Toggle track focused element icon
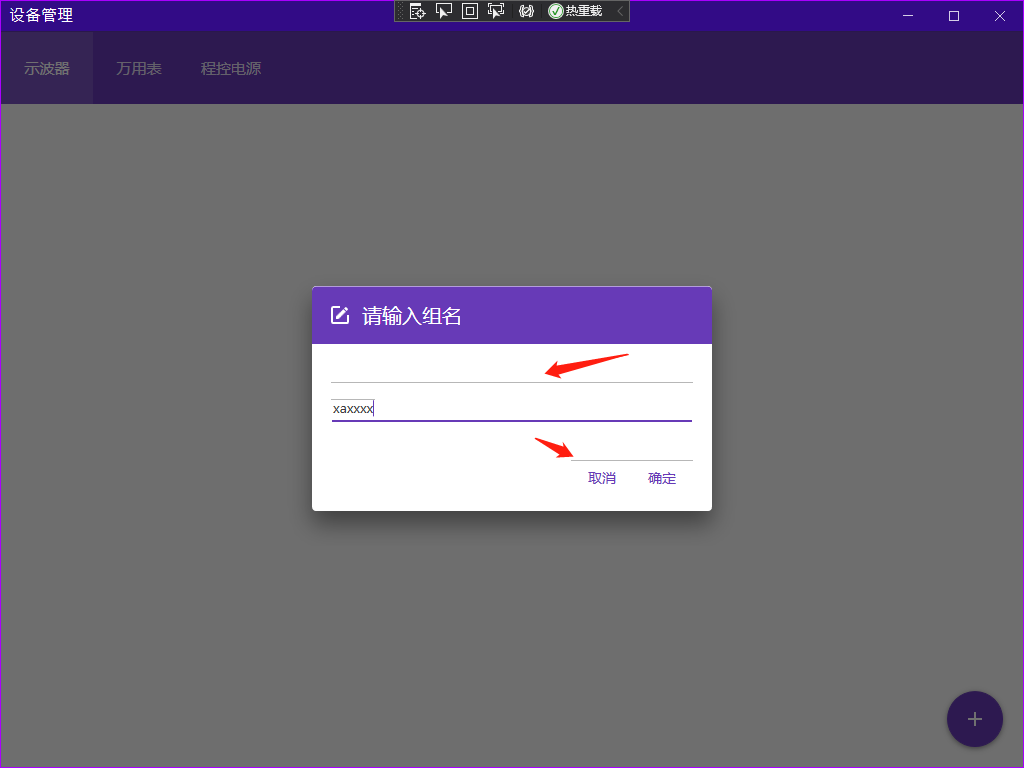1024x768 pixels. [496, 11]
